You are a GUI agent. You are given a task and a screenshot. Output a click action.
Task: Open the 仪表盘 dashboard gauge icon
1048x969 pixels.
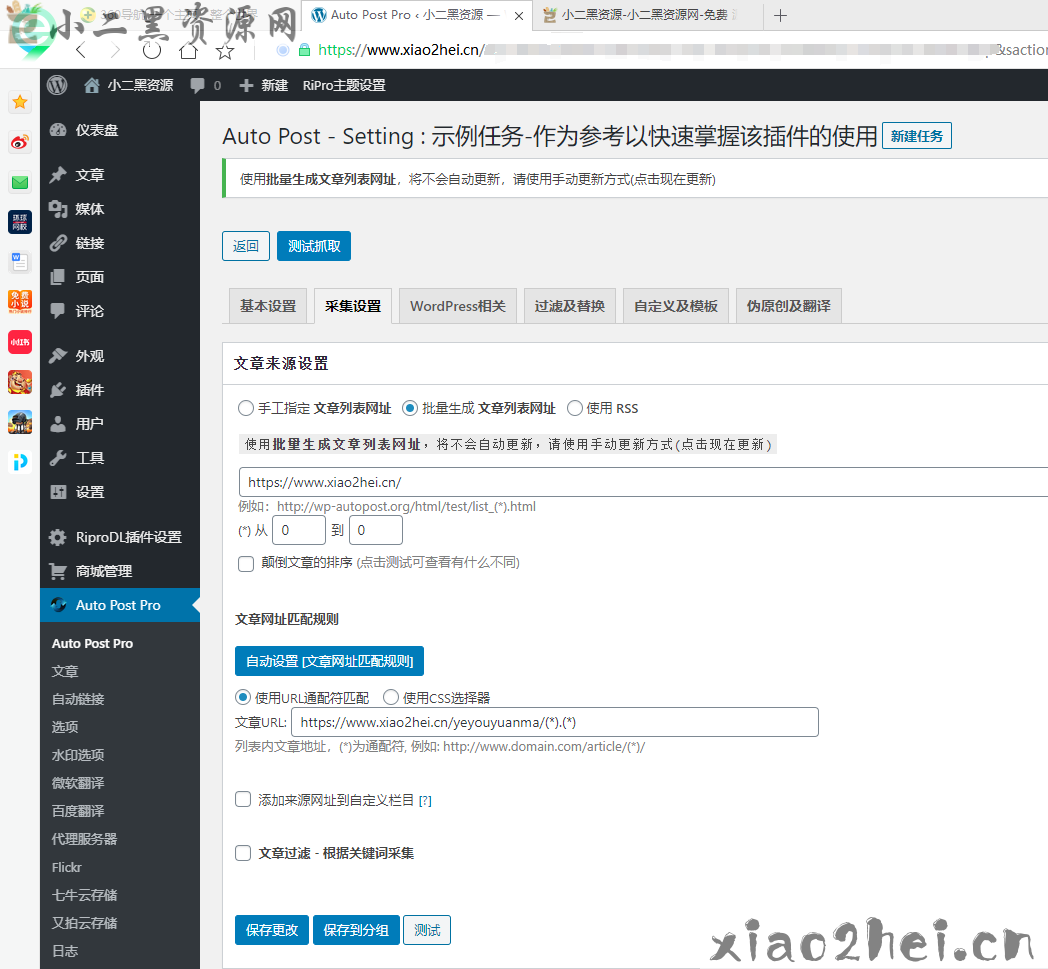[x=59, y=130]
